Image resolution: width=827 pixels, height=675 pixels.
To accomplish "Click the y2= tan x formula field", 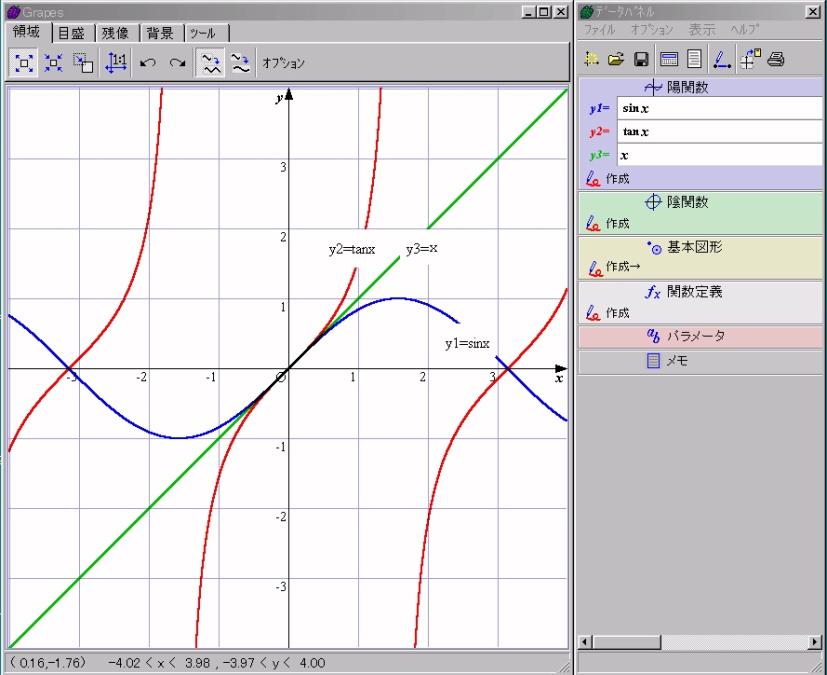I will pyautogui.click(x=719, y=132).
